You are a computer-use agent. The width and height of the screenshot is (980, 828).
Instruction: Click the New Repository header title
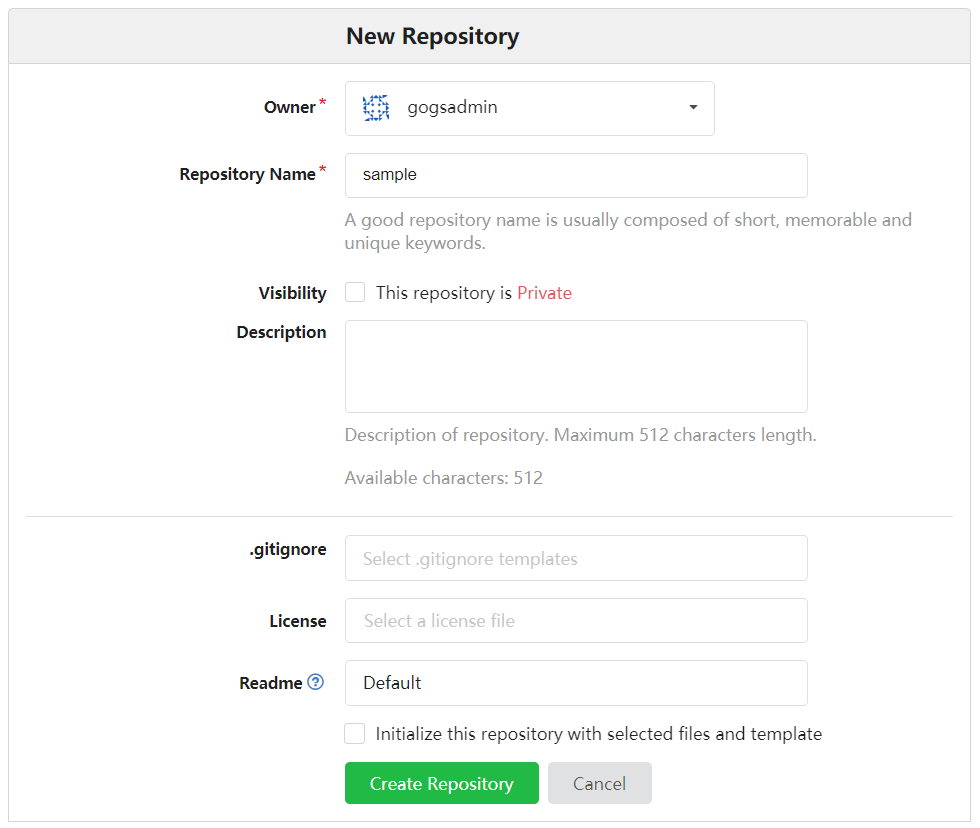click(432, 37)
